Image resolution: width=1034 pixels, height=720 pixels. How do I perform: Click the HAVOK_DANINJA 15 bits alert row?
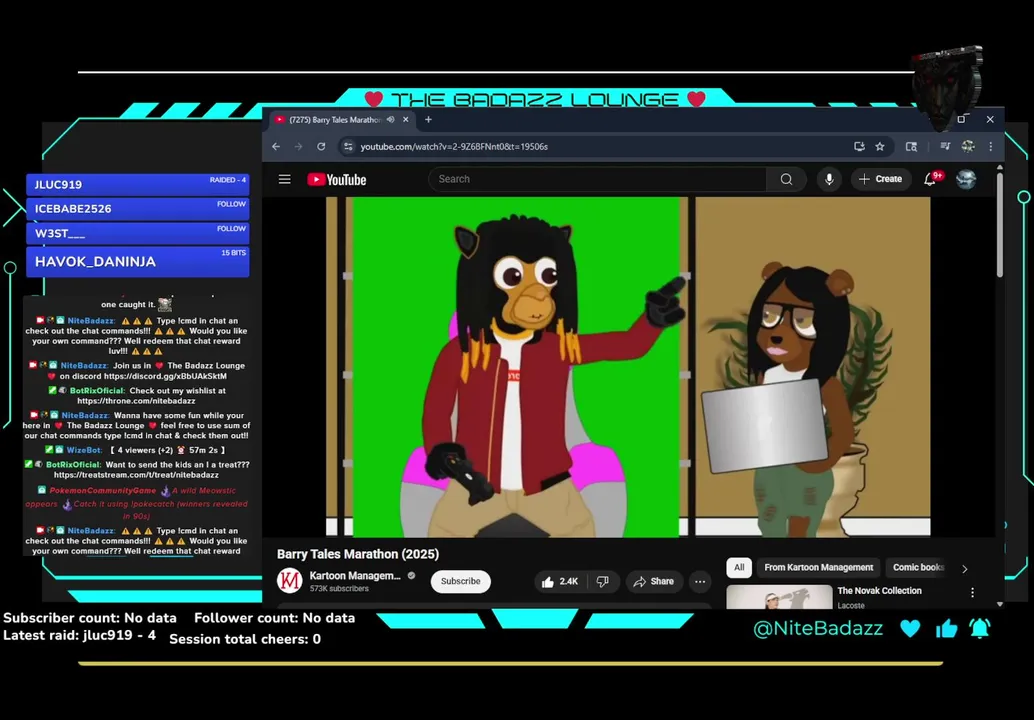point(138,261)
